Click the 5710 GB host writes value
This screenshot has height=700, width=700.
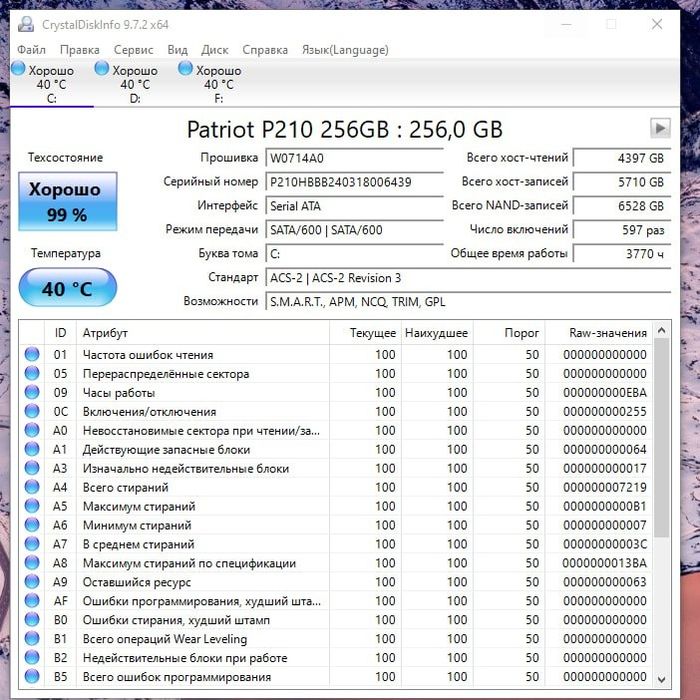[x=622, y=182]
